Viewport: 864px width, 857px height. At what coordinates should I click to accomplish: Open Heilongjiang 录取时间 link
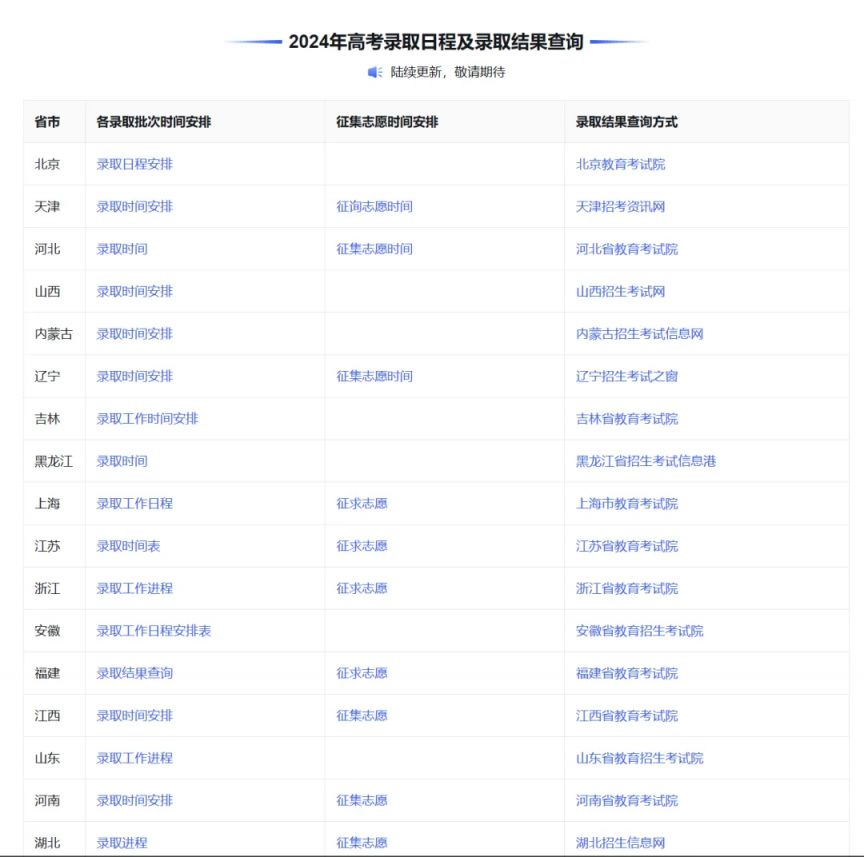122,461
